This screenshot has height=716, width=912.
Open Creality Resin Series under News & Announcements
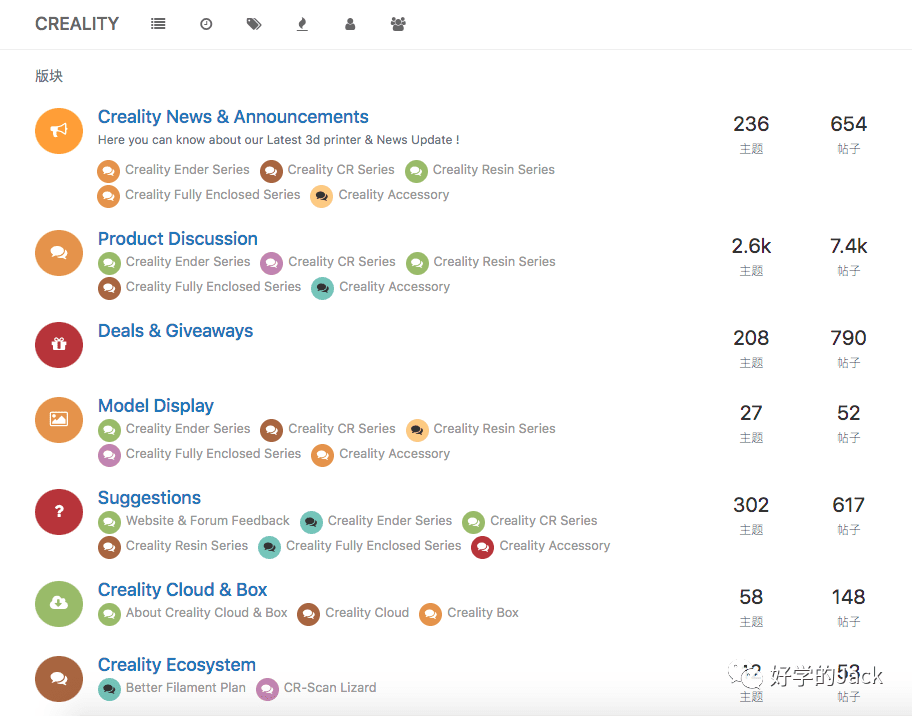(493, 170)
